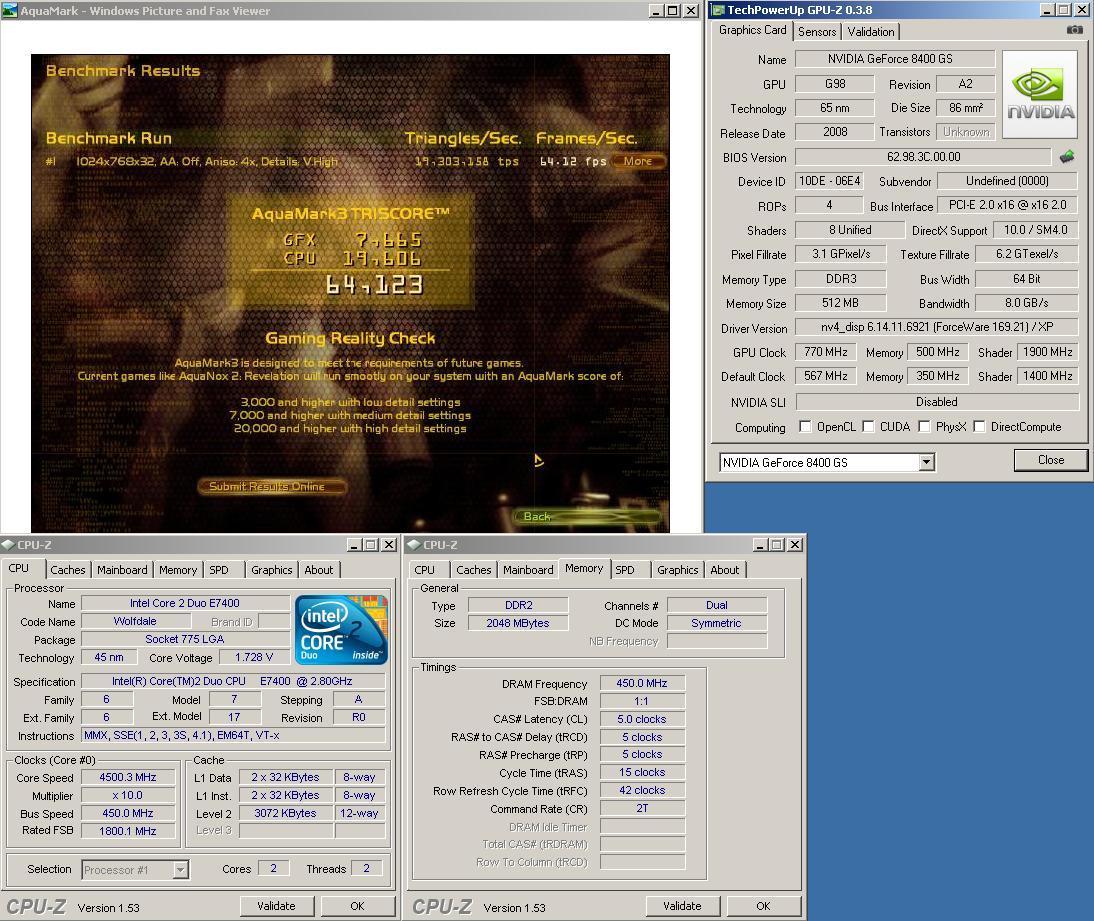The image size is (1094, 921).
Task: Open Graphics tab in right CPU-Z window
Action: pos(677,570)
